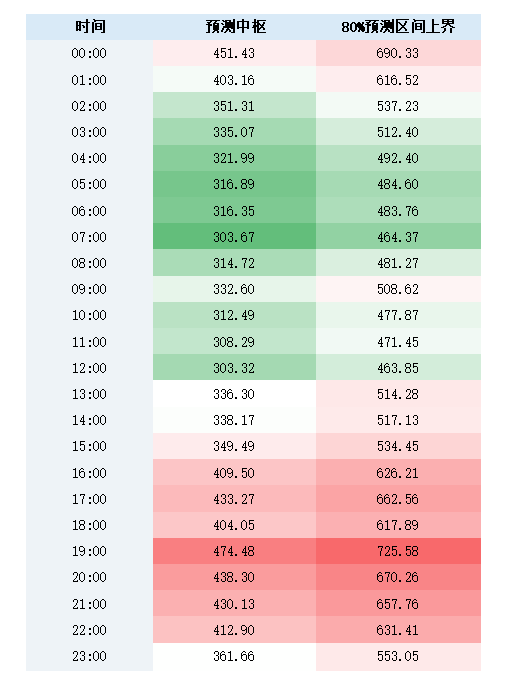The width and height of the screenshot is (506, 691).
Task: Click the 80%预测区间上界 header
Action: click(398, 27)
